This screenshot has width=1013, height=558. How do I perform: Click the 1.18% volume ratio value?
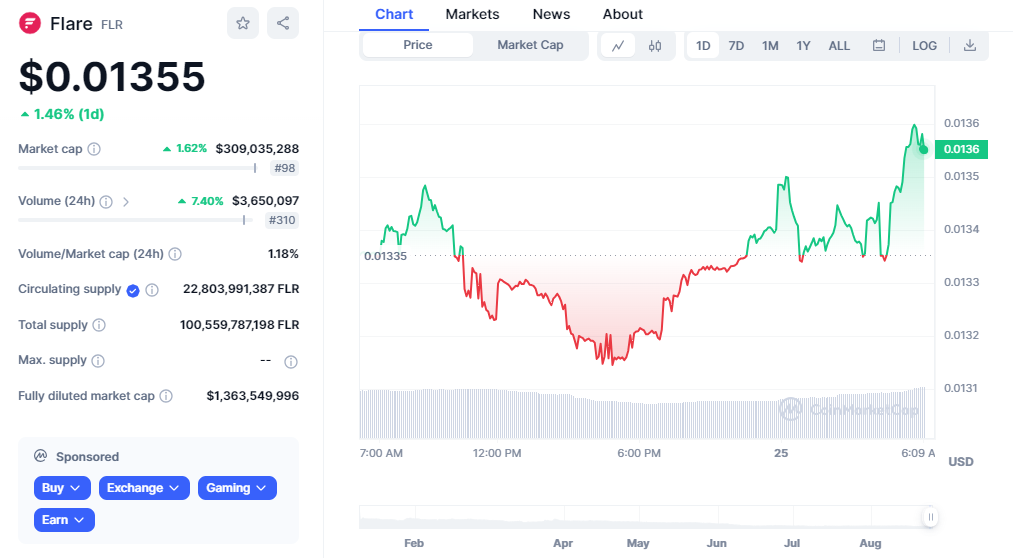284,254
